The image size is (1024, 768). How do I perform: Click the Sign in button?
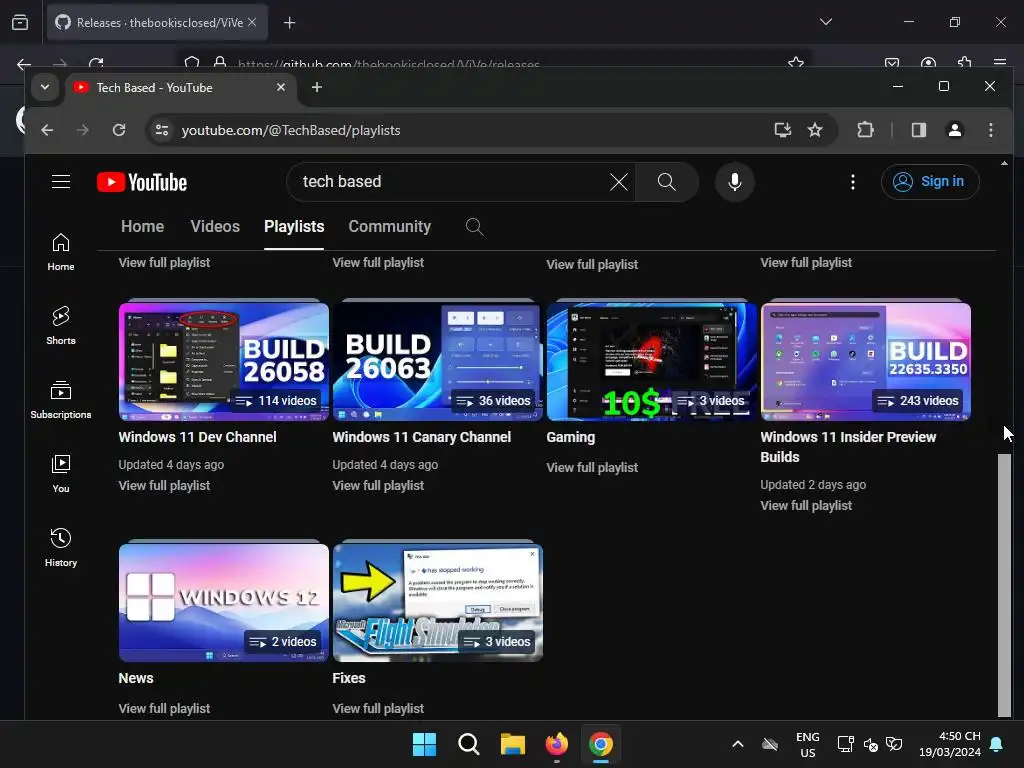[929, 182]
